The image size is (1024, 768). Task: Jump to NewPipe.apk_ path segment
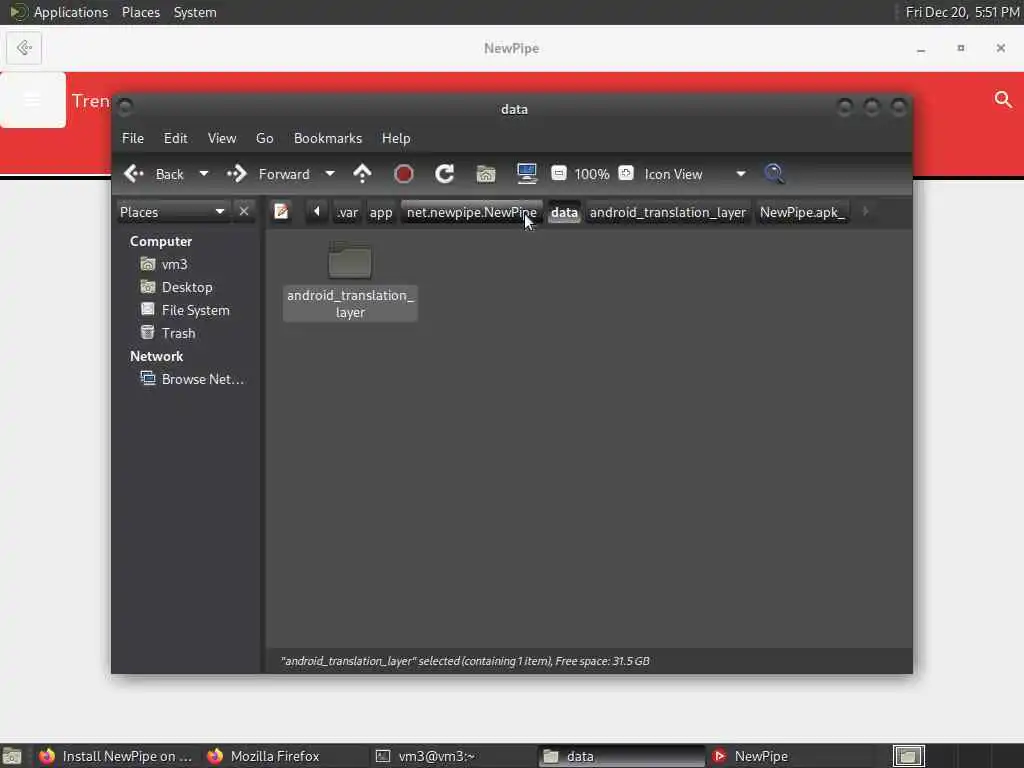pyautogui.click(x=802, y=212)
